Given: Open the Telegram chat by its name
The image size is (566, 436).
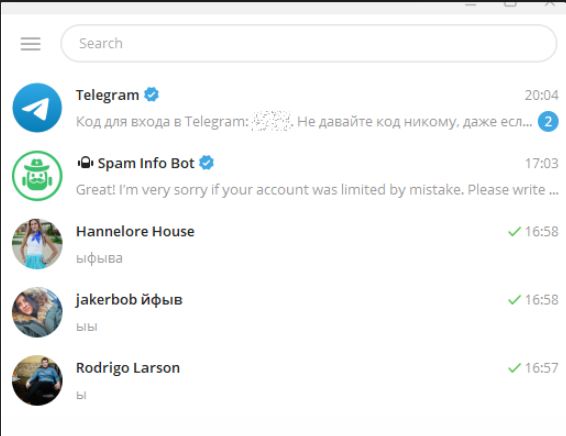Looking at the screenshot, I should point(108,95).
